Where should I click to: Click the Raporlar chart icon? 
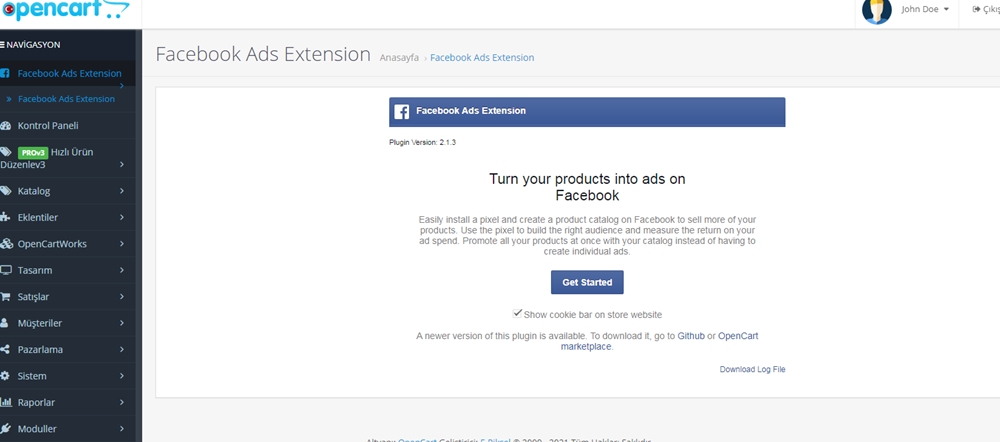[x=6, y=402]
